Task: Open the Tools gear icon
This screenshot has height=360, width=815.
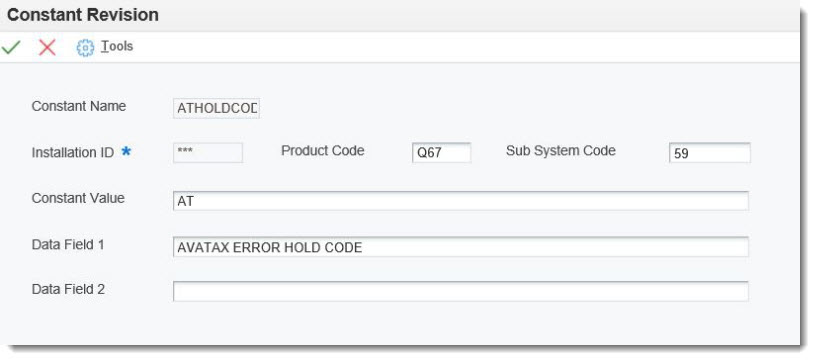Action: point(85,48)
